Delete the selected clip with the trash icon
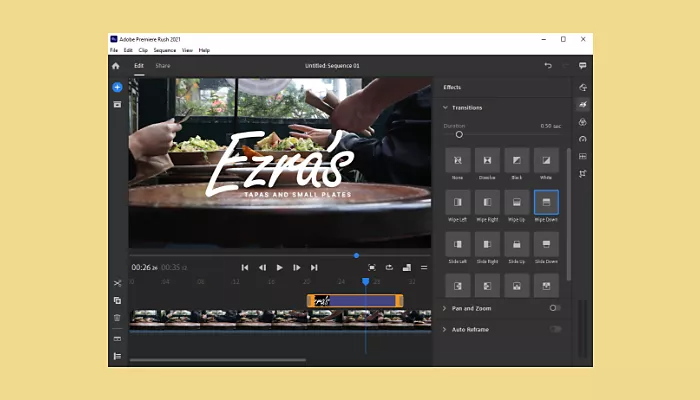 tap(117, 318)
